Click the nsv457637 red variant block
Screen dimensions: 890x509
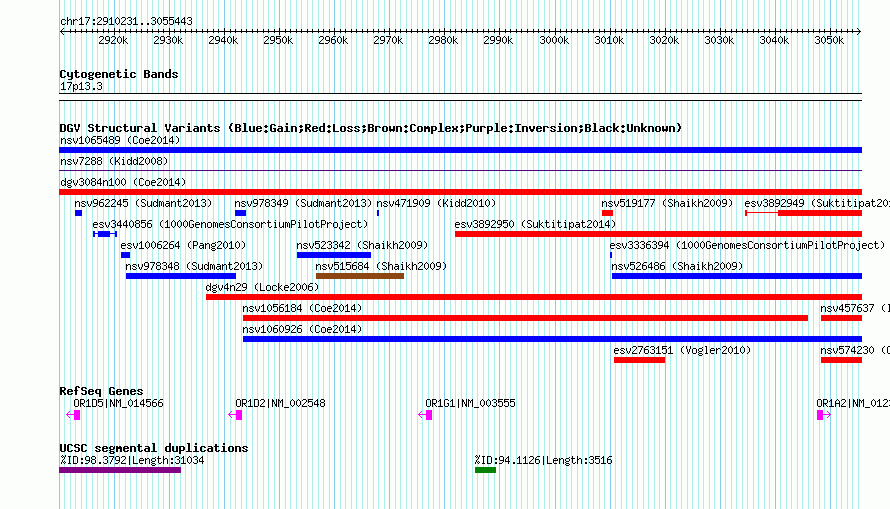pos(841,318)
